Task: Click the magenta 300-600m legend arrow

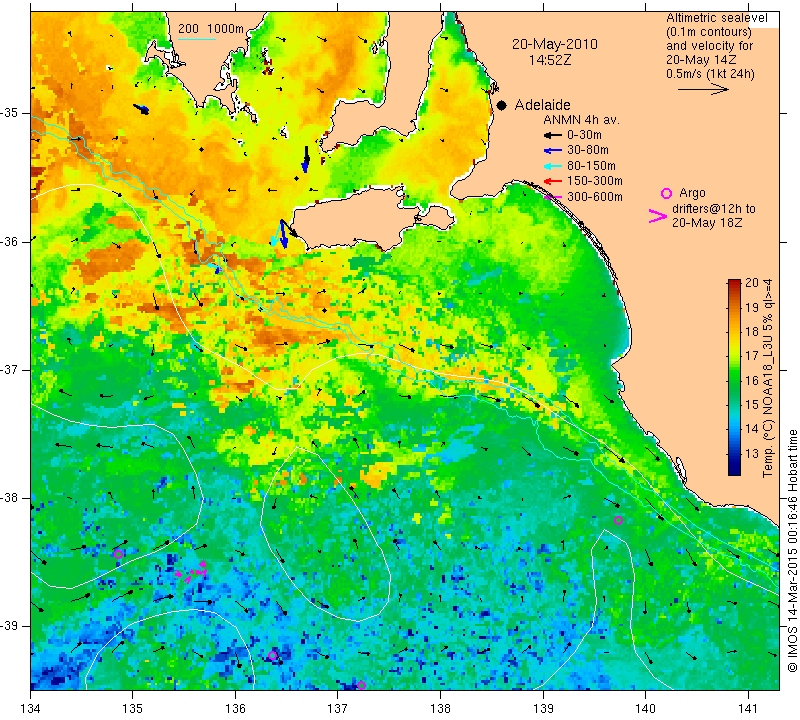Action: (x=553, y=197)
